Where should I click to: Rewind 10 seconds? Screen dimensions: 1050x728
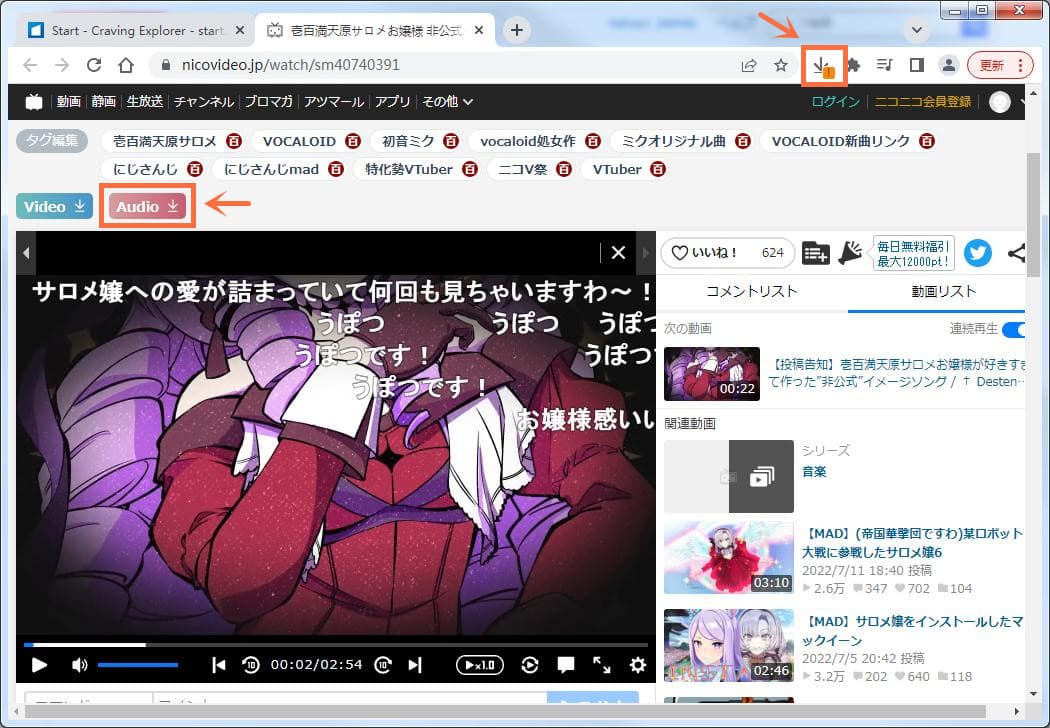[x=250, y=665]
